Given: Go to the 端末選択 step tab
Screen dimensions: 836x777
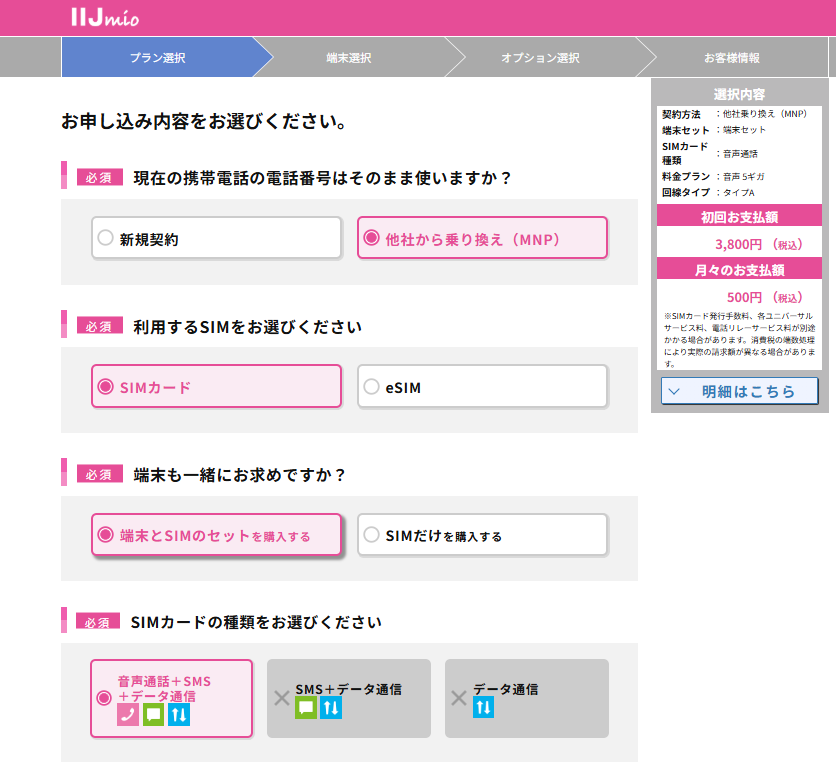Looking at the screenshot, I should click(x=348, y=58).
